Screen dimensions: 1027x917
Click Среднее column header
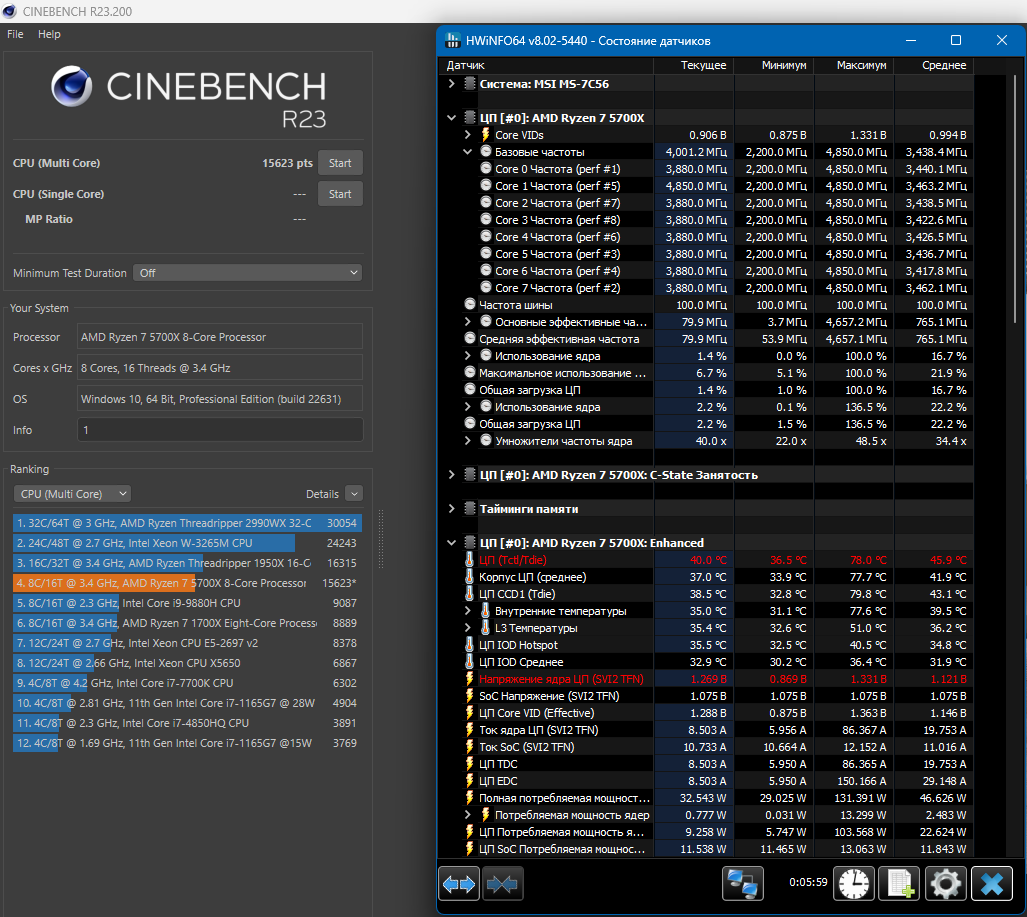(x=934, y=66)
